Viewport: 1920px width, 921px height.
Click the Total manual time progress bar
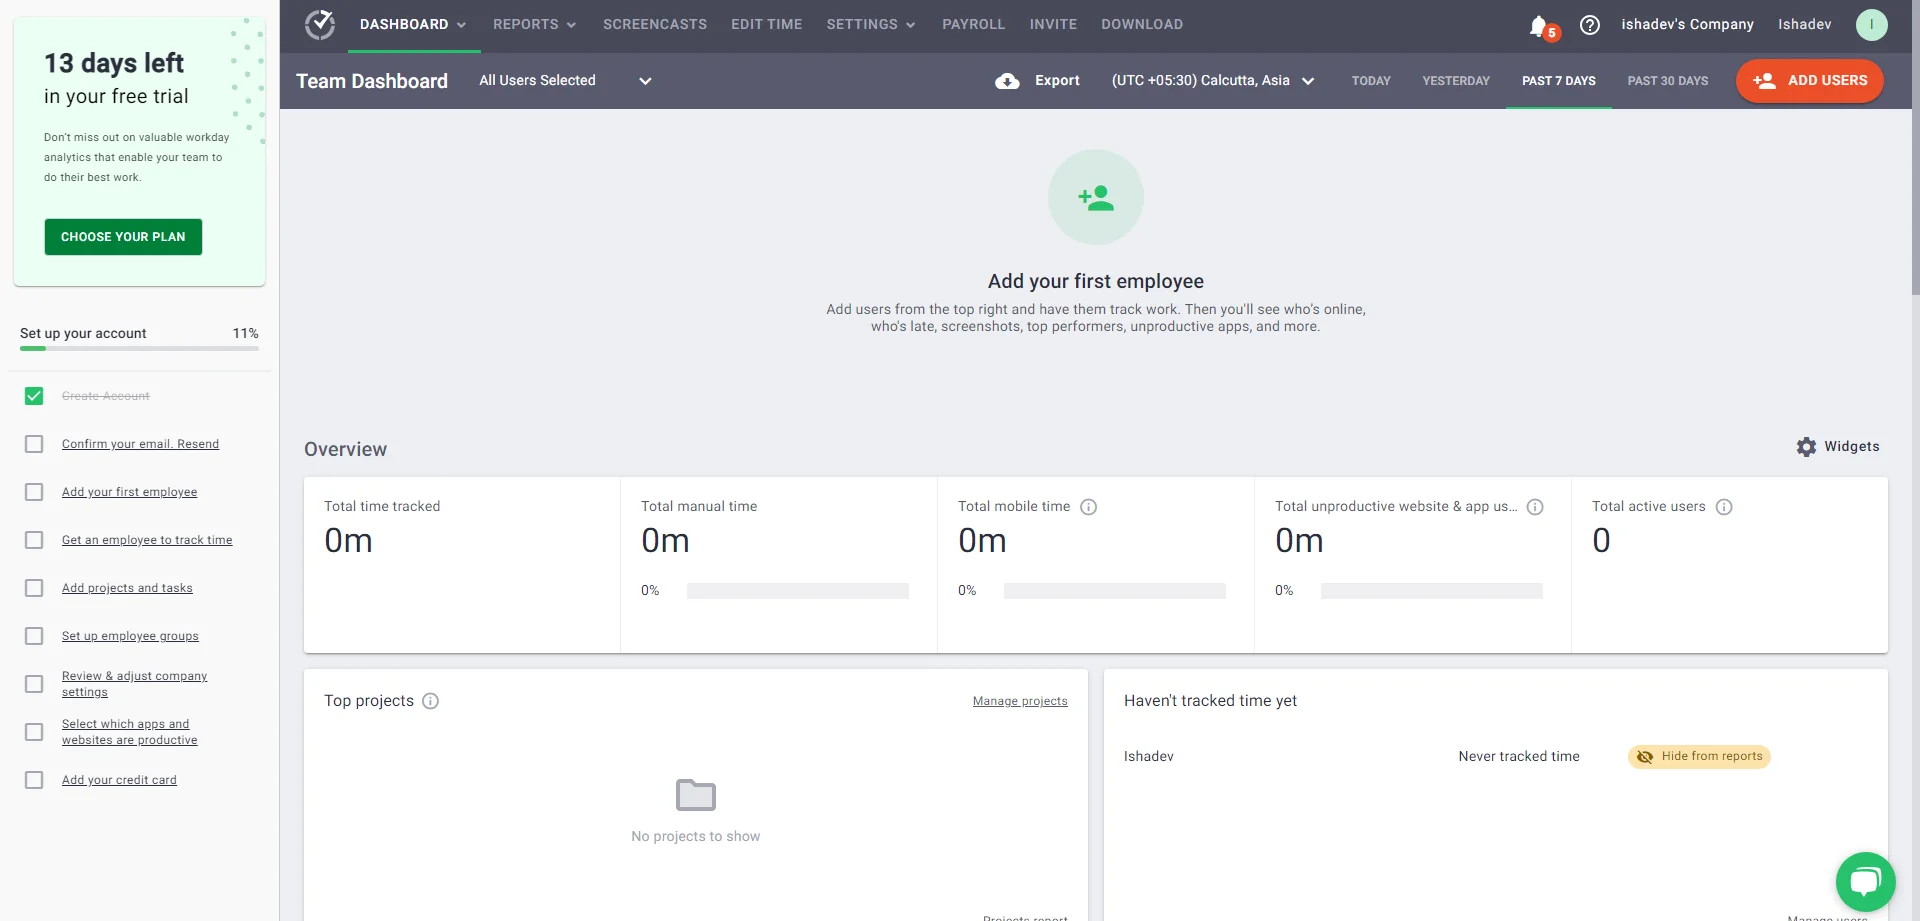coord(797,591)
